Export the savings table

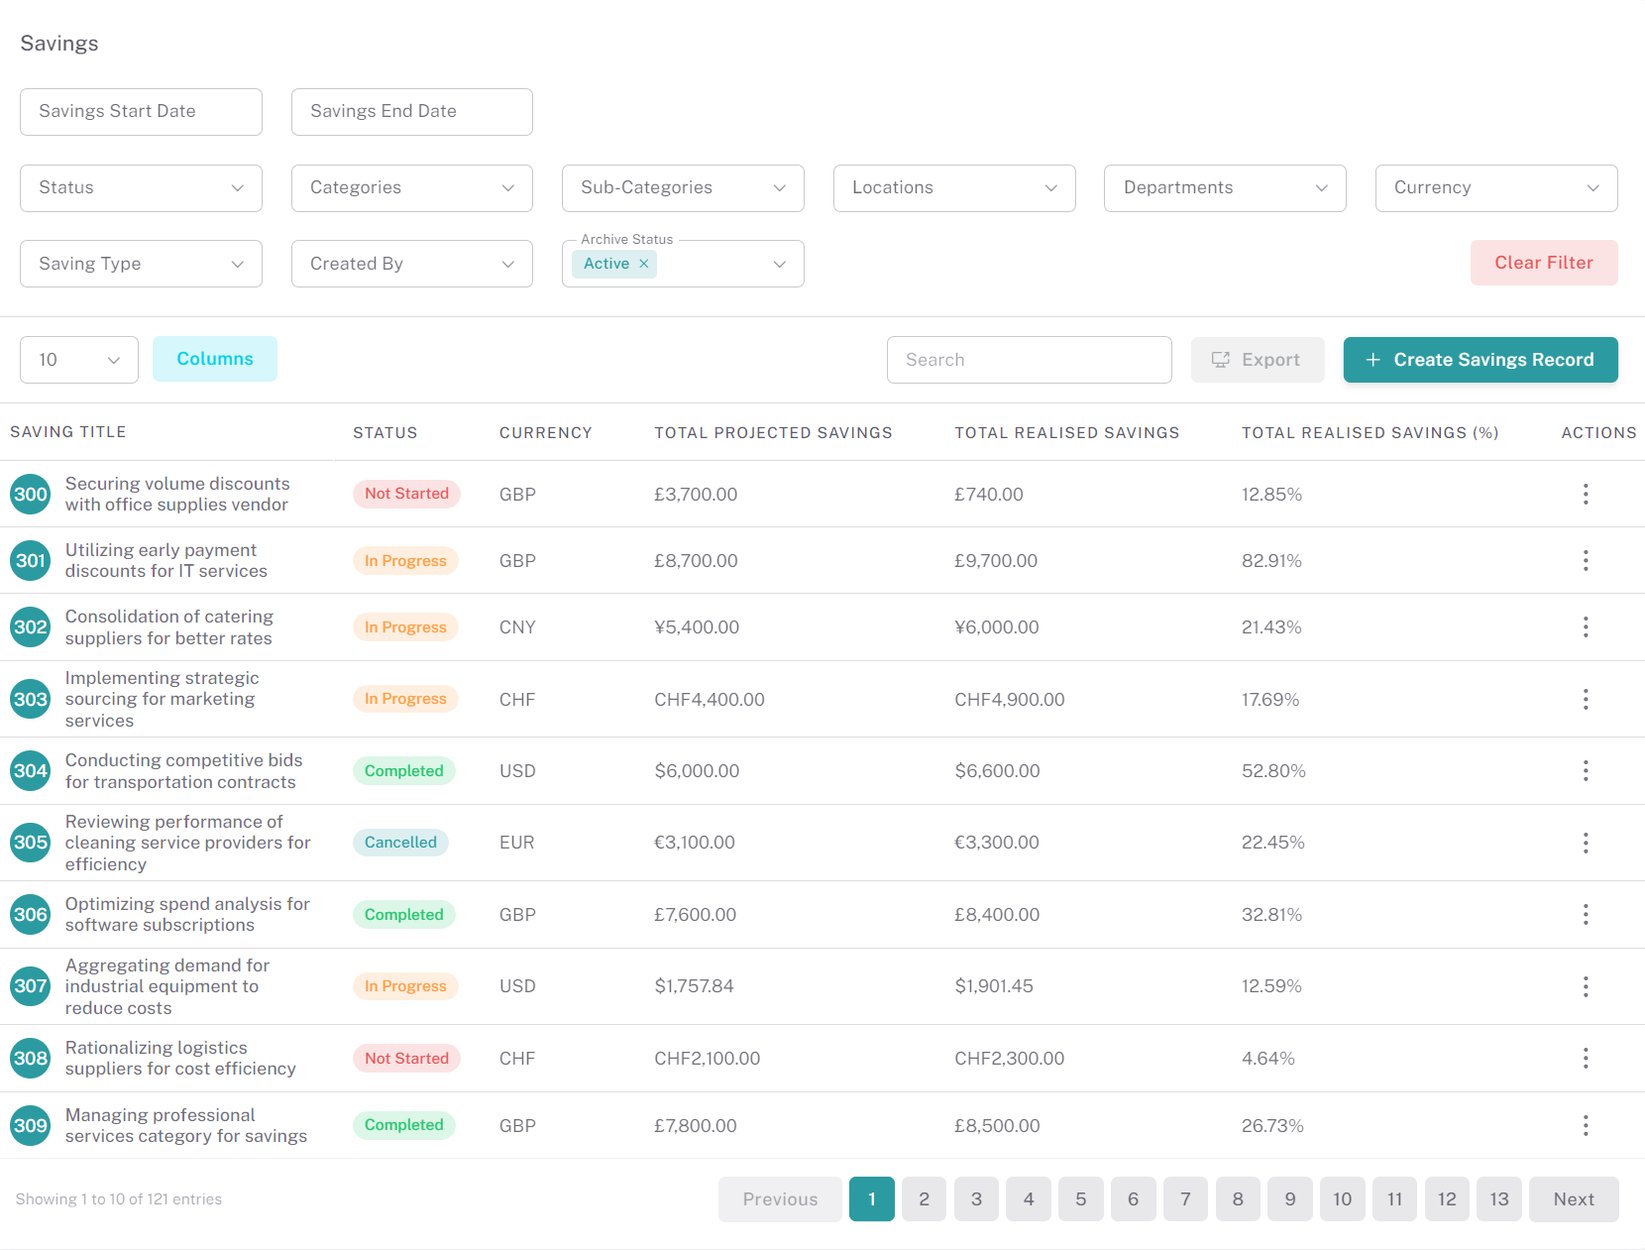click(1257, 360)
